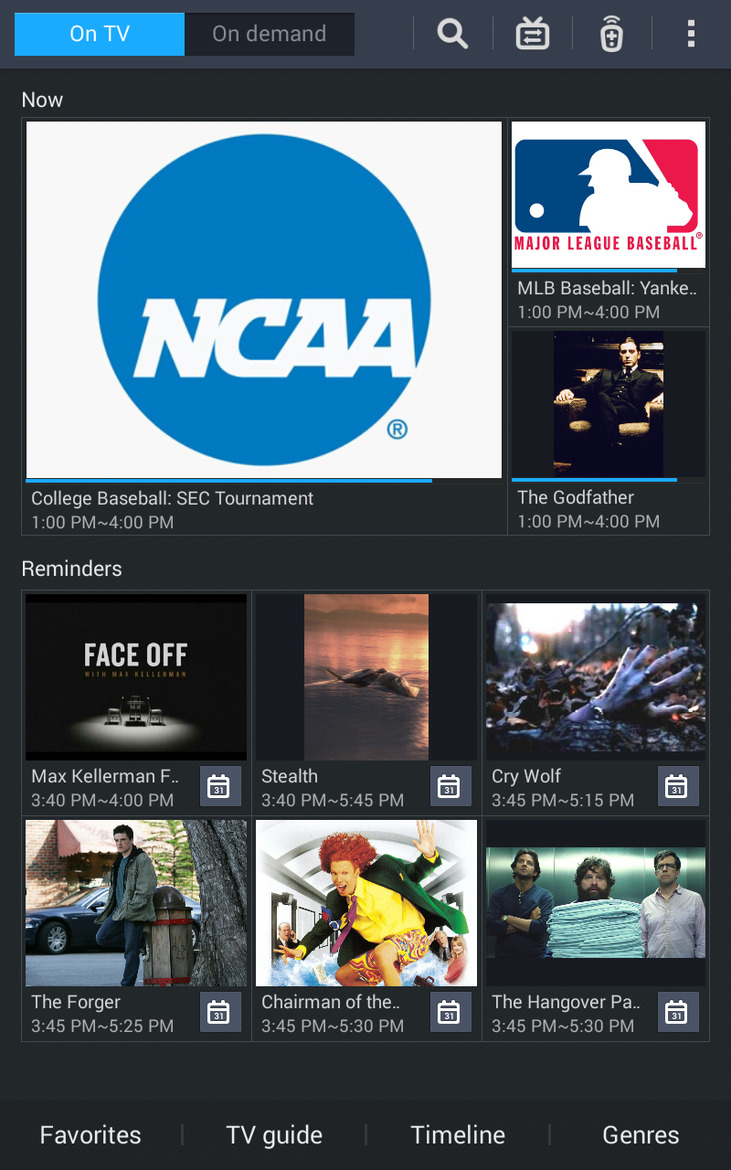Tap reminder icon for Chairman of the Board
Screen dimensions: 731x1170
(x=450, y=1012)
